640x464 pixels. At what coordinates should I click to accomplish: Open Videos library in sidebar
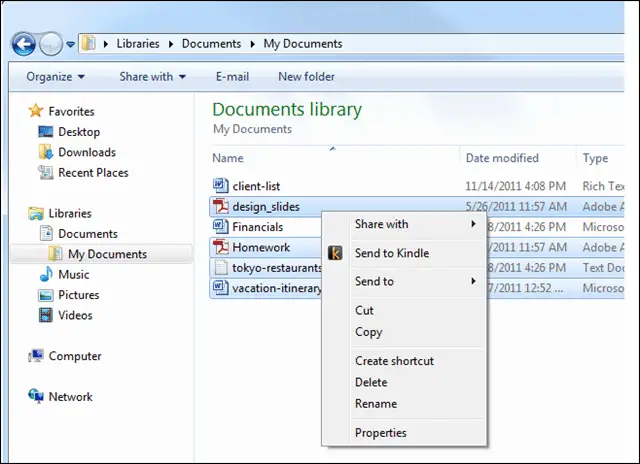[75, 315]
